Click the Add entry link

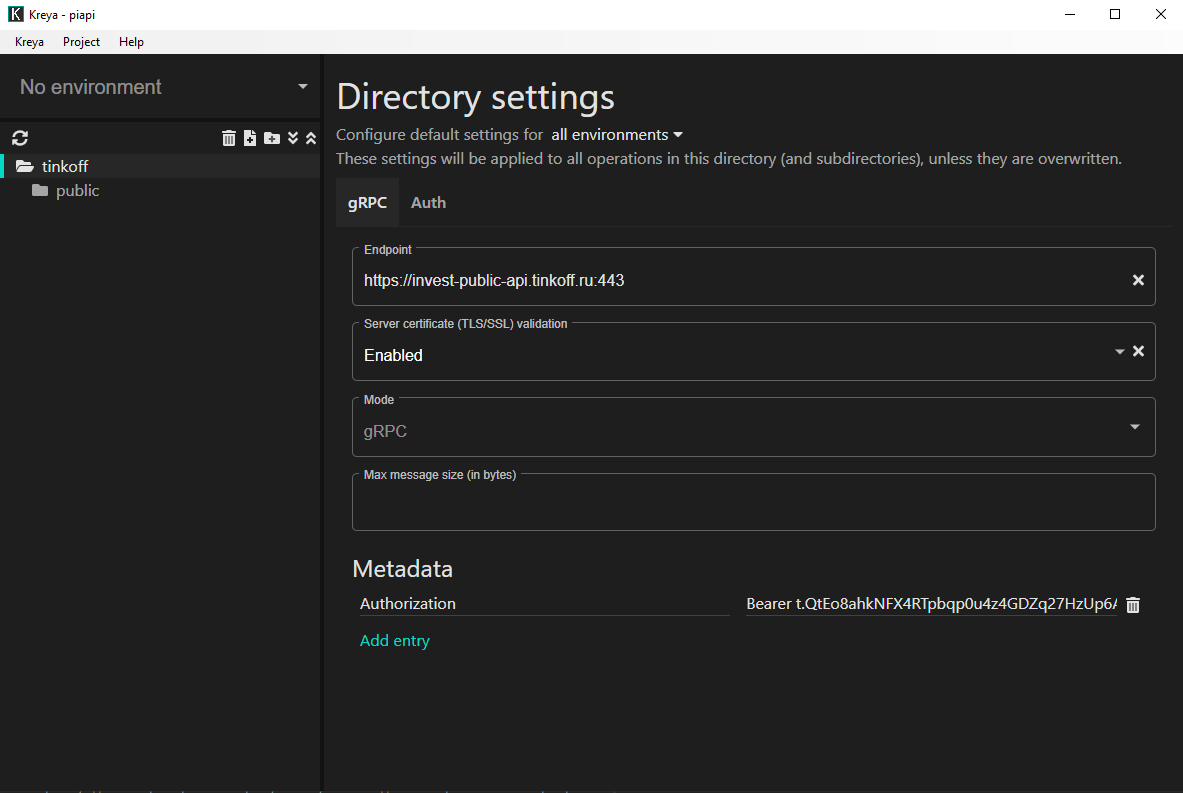point(395,641)
